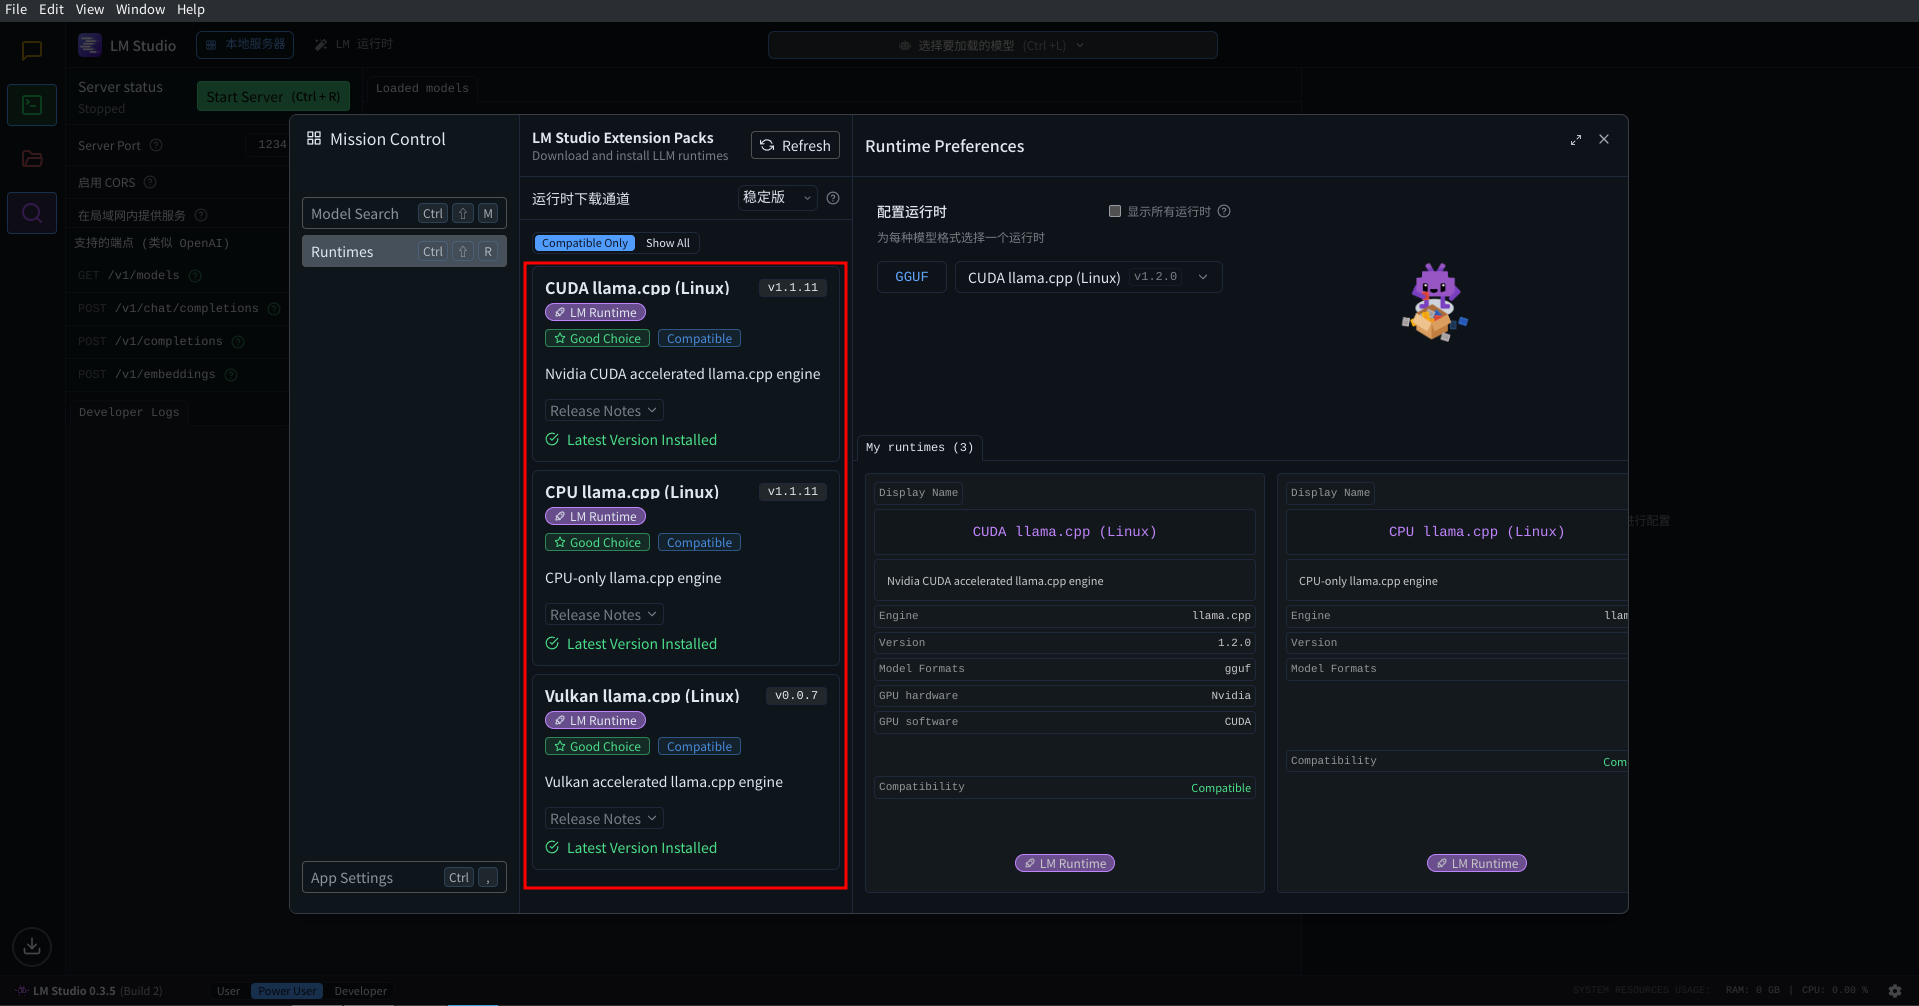
Task: Click the help icon next to 显示所有运行时
Action: click(x=1224, y=211)
